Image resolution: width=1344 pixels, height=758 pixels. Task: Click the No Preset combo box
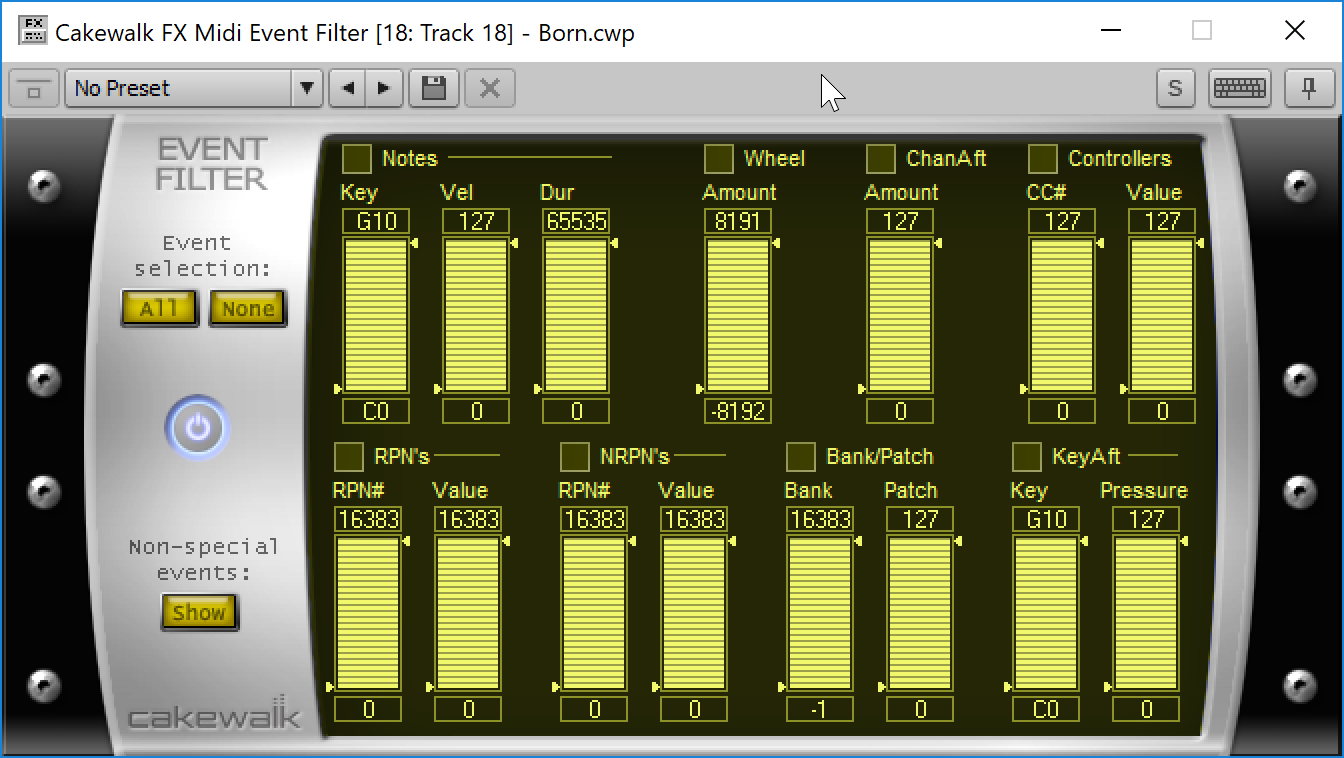(180, 88)
